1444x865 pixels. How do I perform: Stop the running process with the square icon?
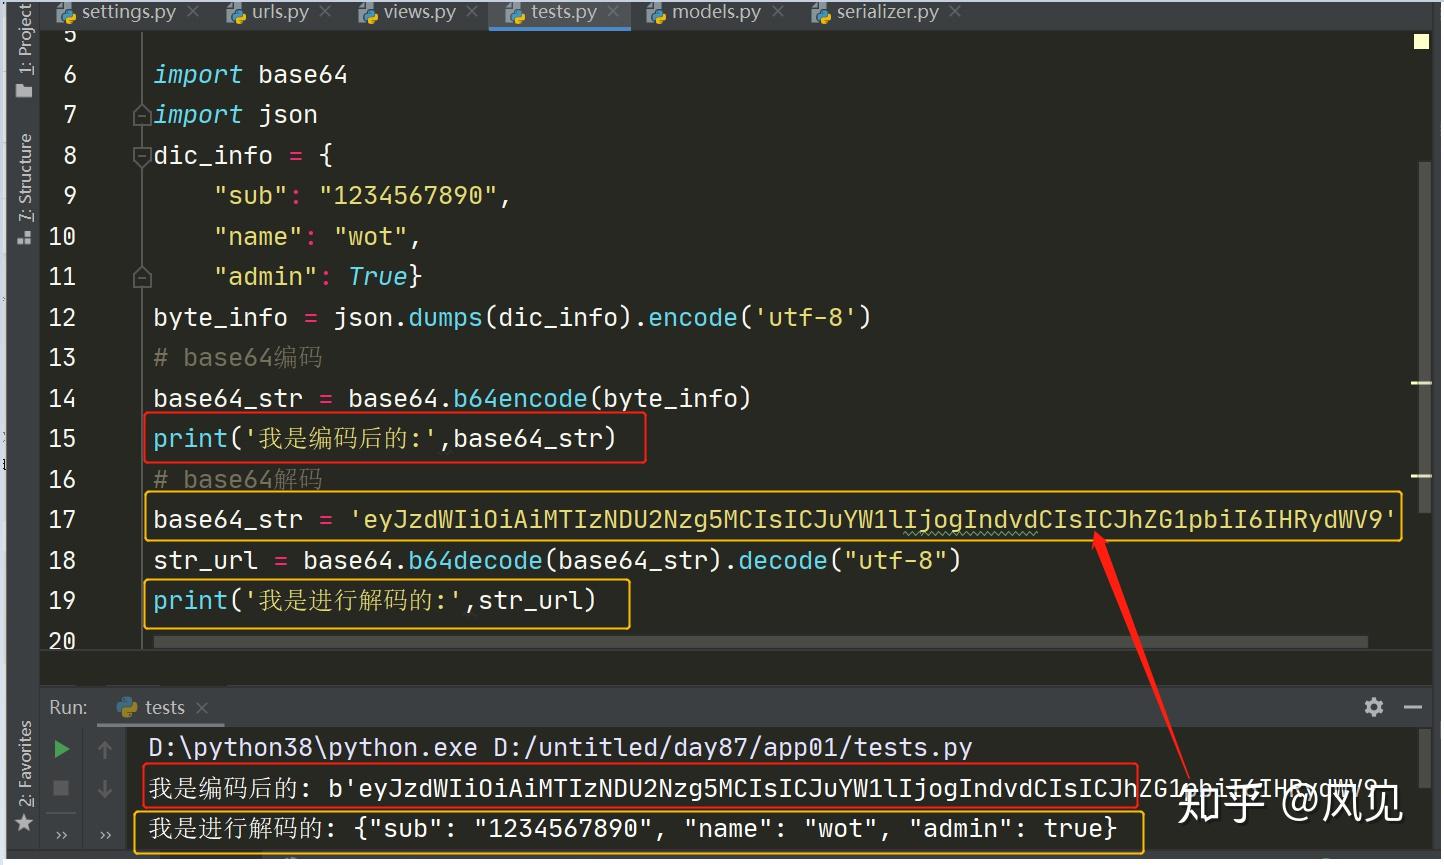tap(61, 788)
